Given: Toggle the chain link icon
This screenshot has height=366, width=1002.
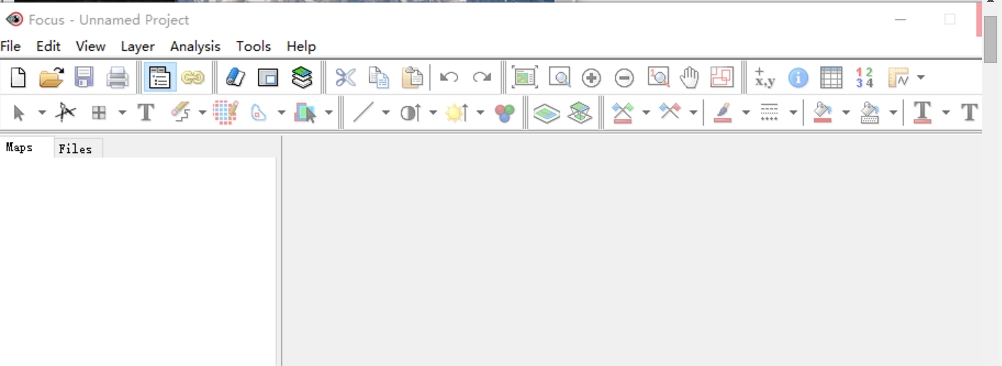Looking at the screenshot, I should click(192, 78).
